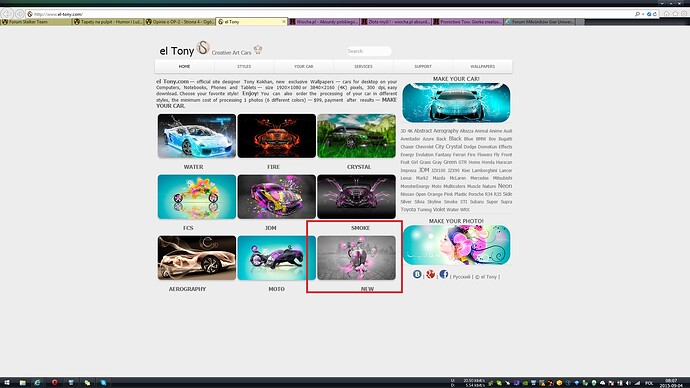Switch to Złota myśl wiocha.pl tab
This screenshot has height=388, width=690.
click(395, 22)
